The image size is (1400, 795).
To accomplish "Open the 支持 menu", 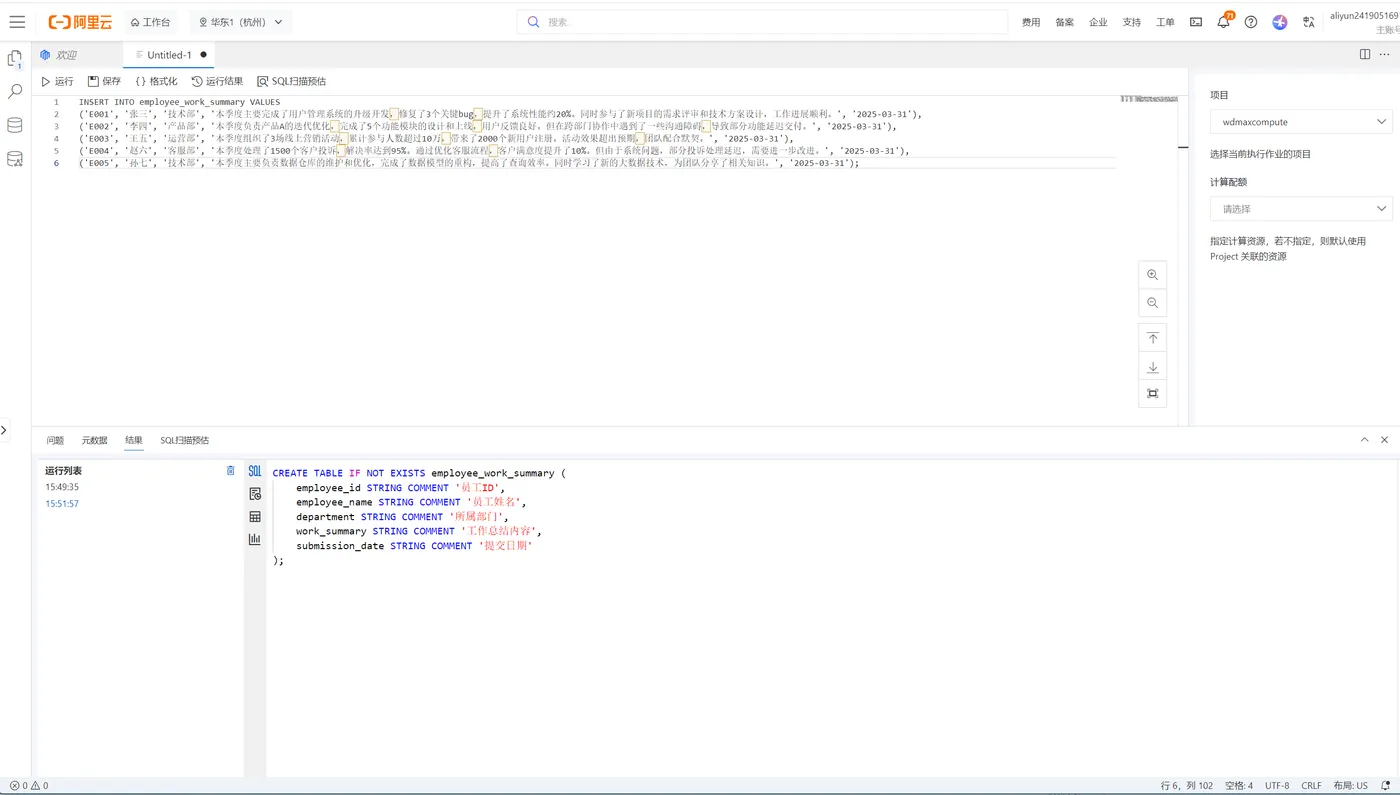I will tap(1132, 22).
